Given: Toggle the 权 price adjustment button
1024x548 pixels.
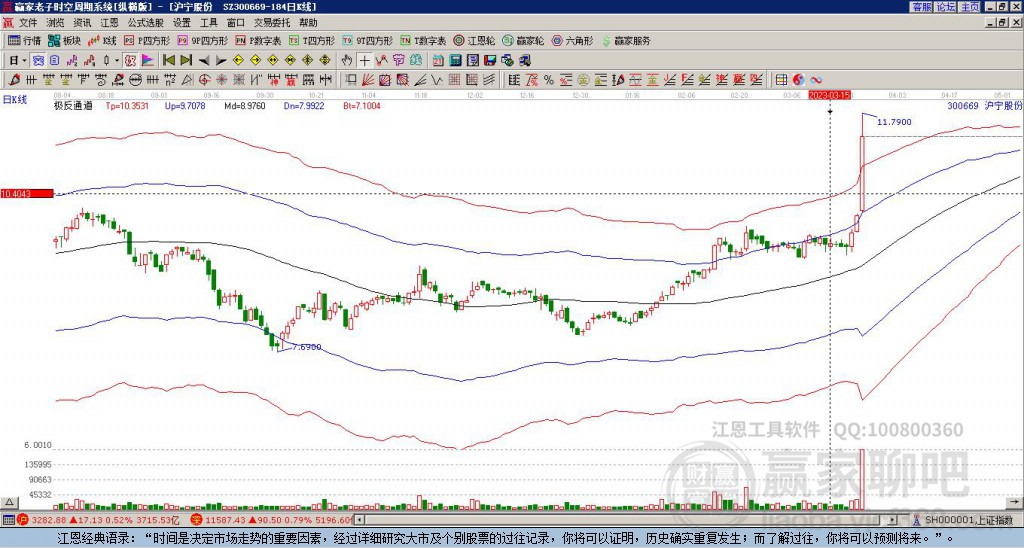Looking at the screenshot, I should click(130, 61).
